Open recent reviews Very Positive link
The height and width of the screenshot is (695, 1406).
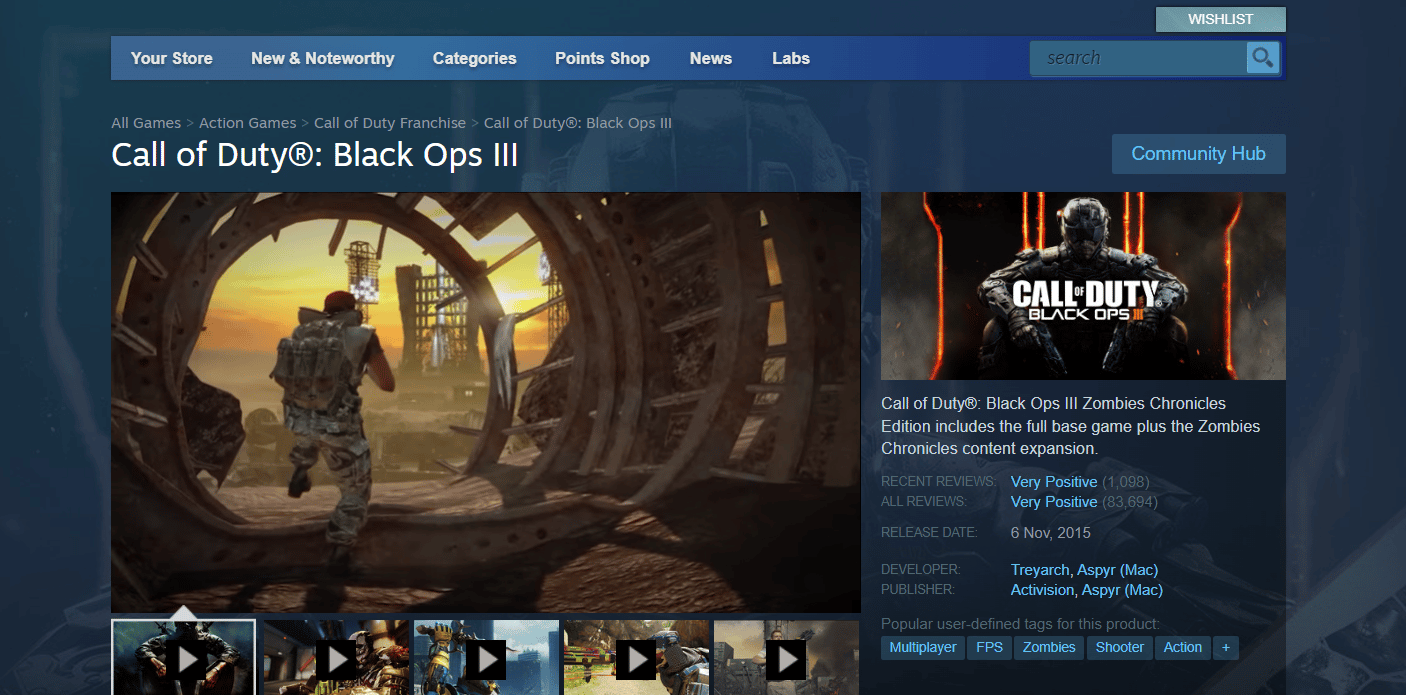click(1054, 482)
